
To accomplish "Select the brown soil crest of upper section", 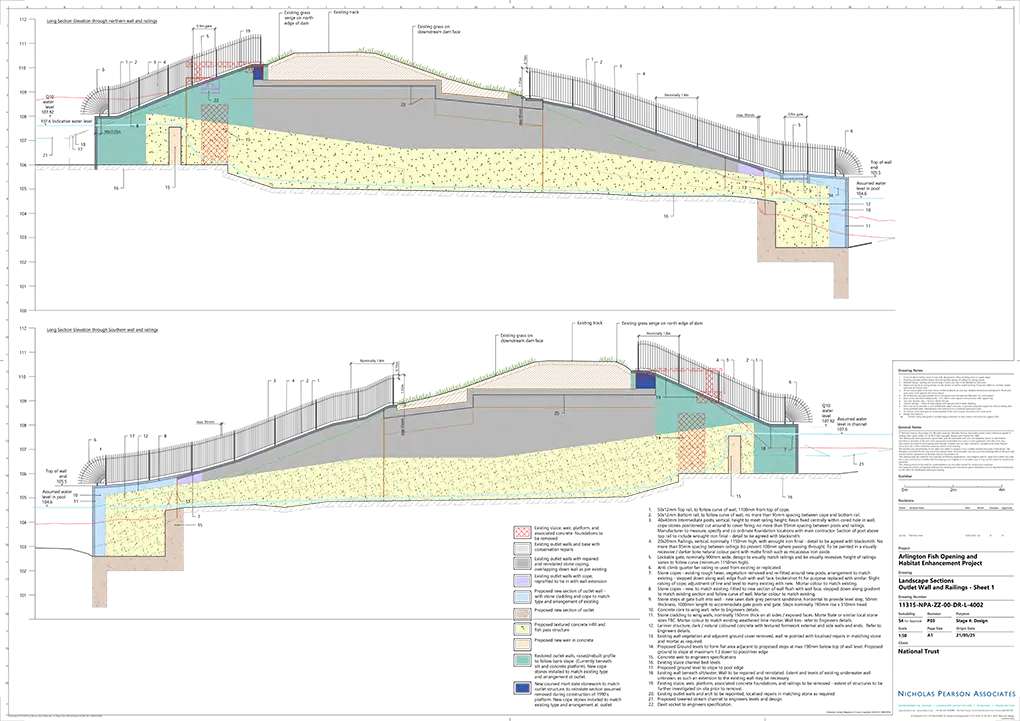I will coord(330,67).
